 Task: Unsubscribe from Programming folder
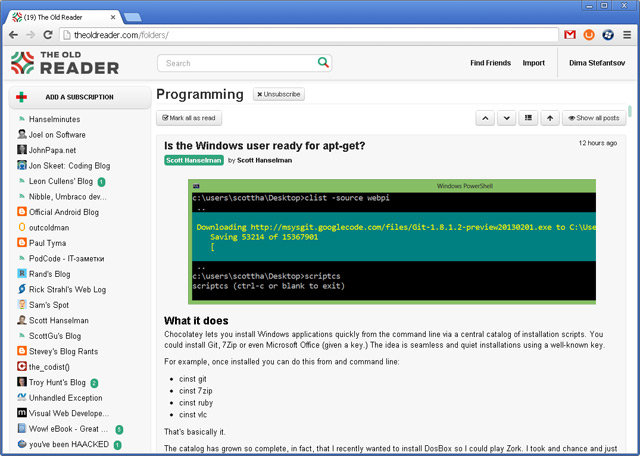[x=278, y=94]
